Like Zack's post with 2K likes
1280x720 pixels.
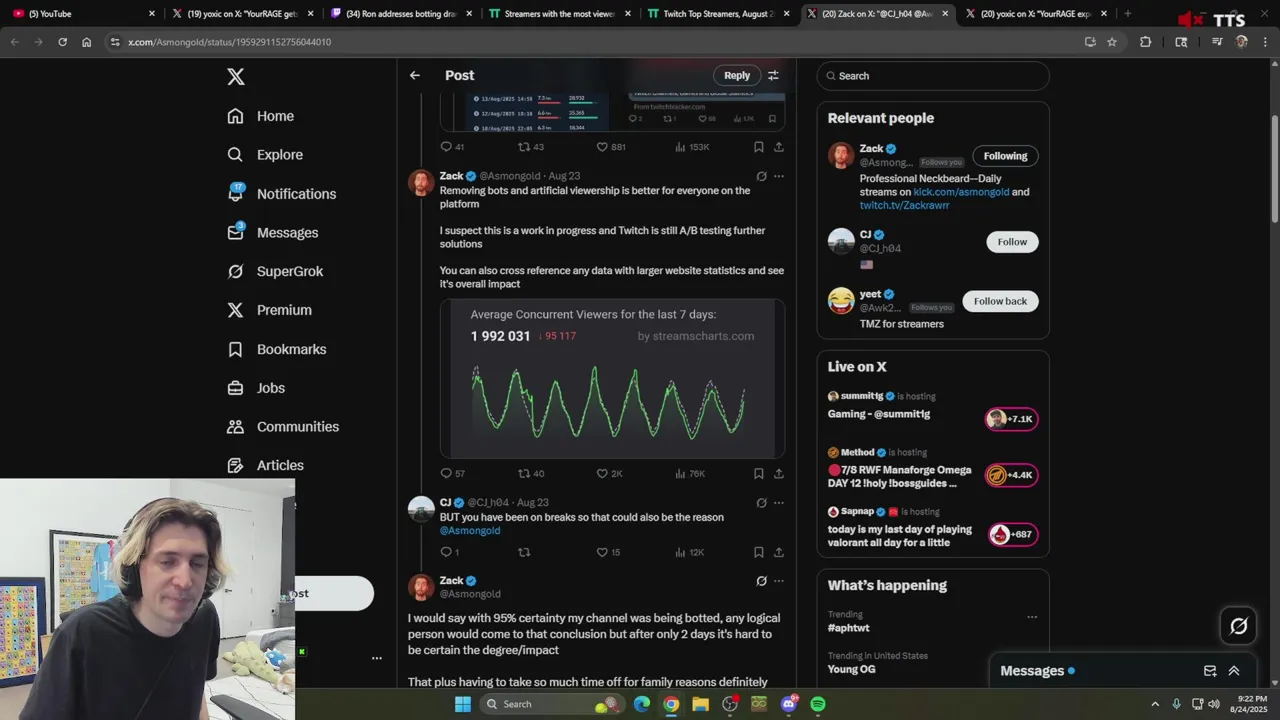pos(609,473)
